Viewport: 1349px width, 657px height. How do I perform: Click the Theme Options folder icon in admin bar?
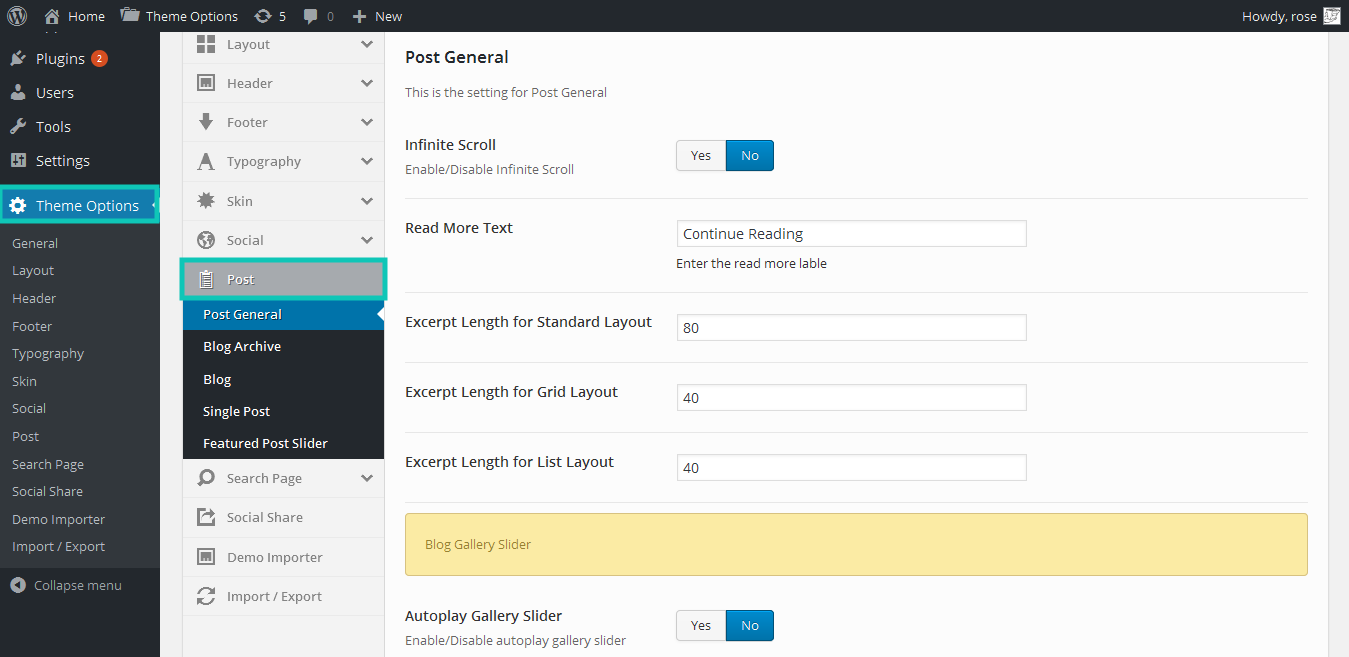tap(130, 16)
